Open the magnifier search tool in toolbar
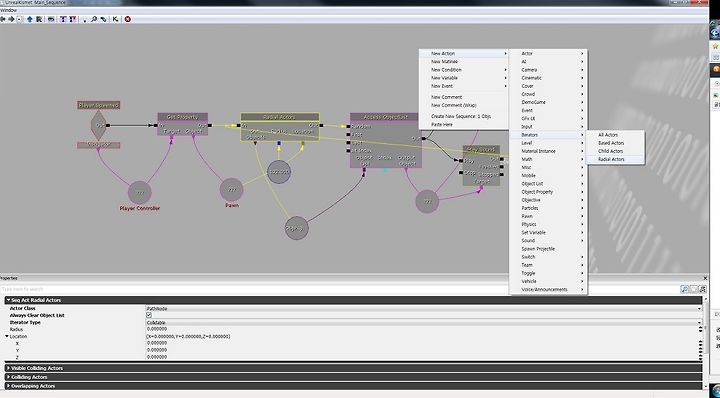The image size is (720, 398). pyautogui.click(x=94, y=19)
